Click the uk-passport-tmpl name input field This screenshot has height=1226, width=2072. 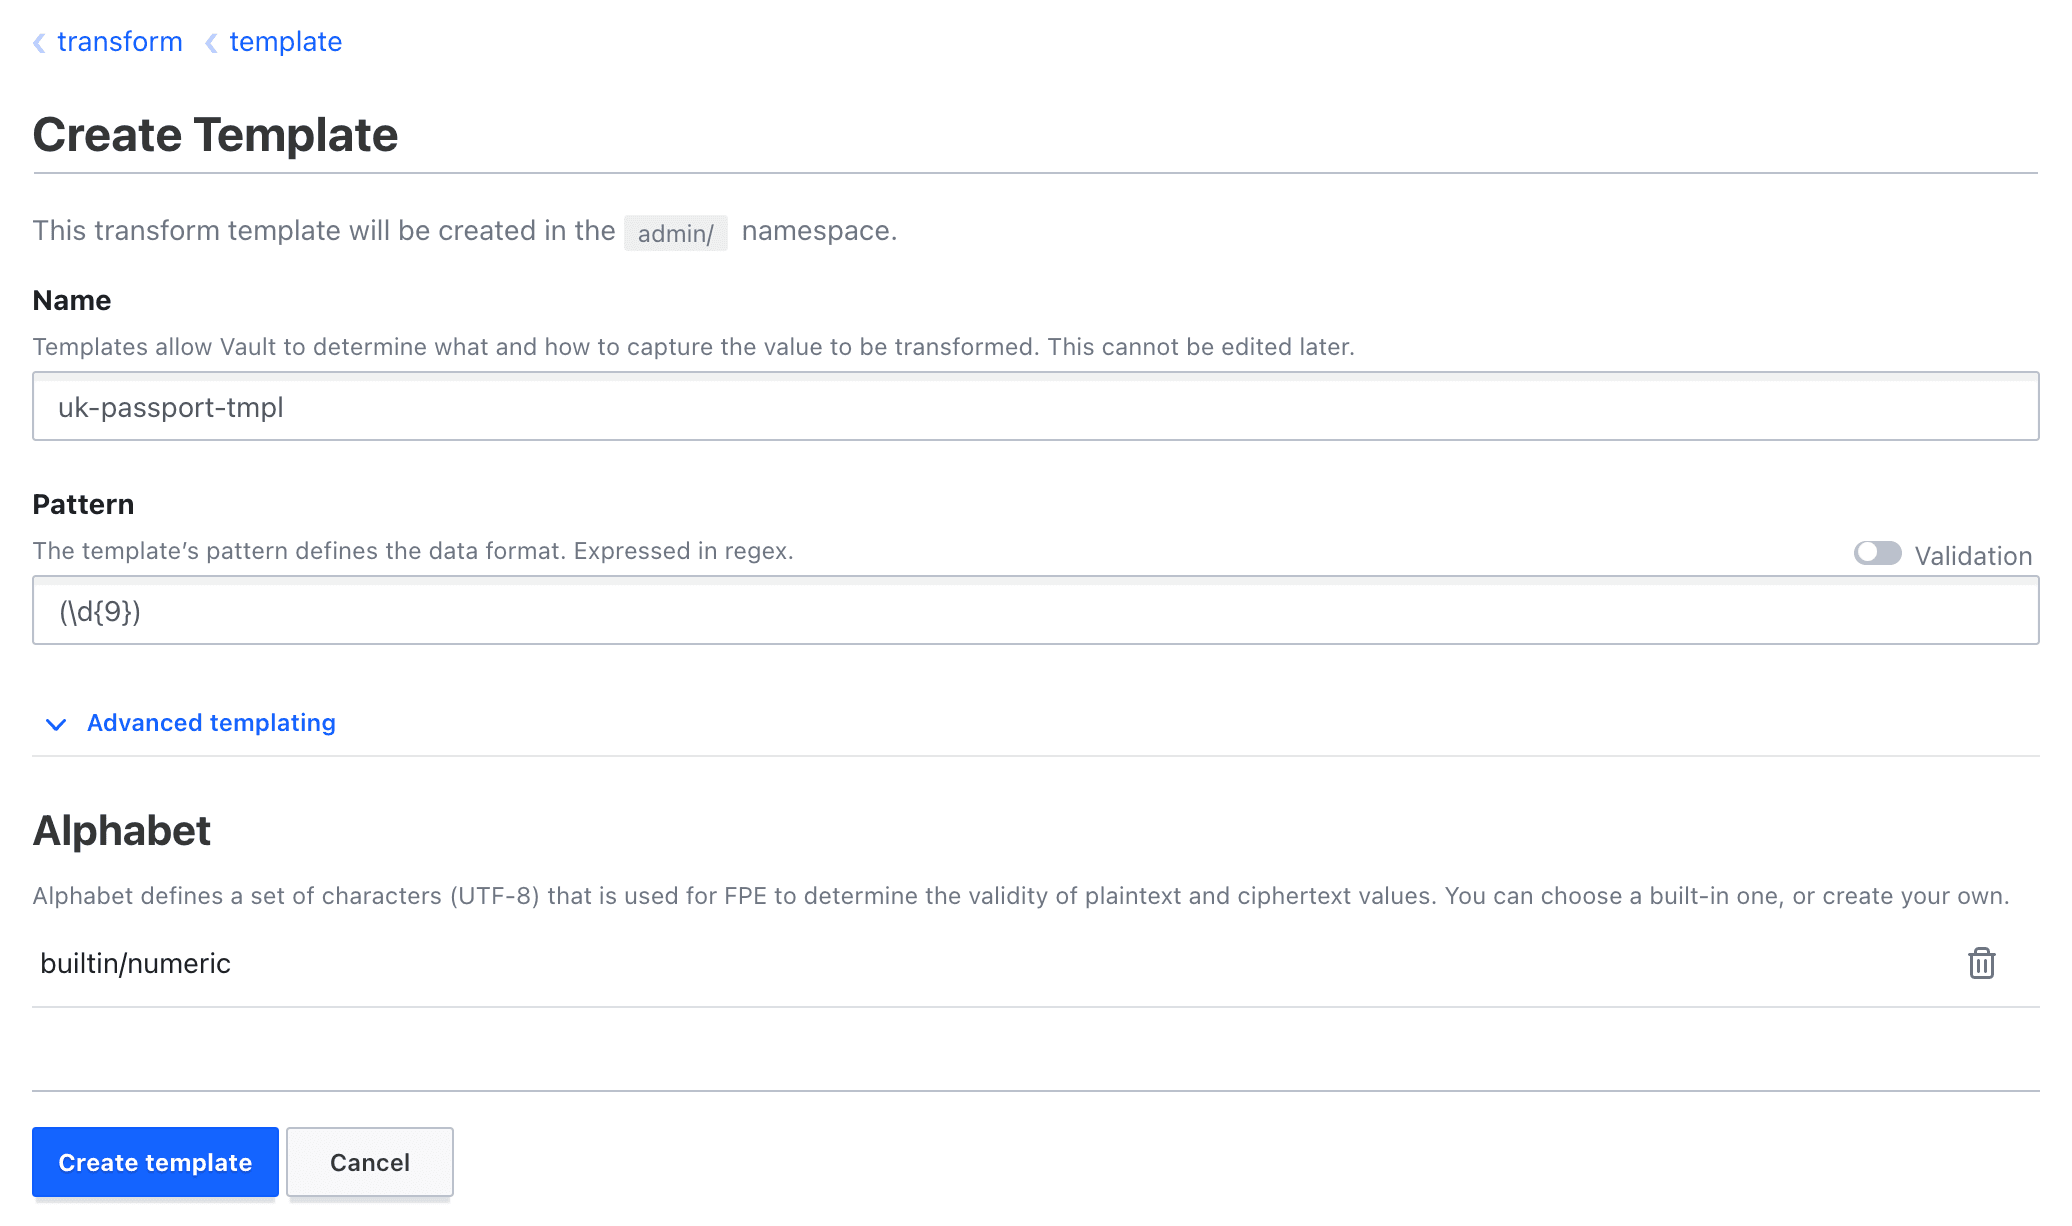click(x=1036, y=407)
